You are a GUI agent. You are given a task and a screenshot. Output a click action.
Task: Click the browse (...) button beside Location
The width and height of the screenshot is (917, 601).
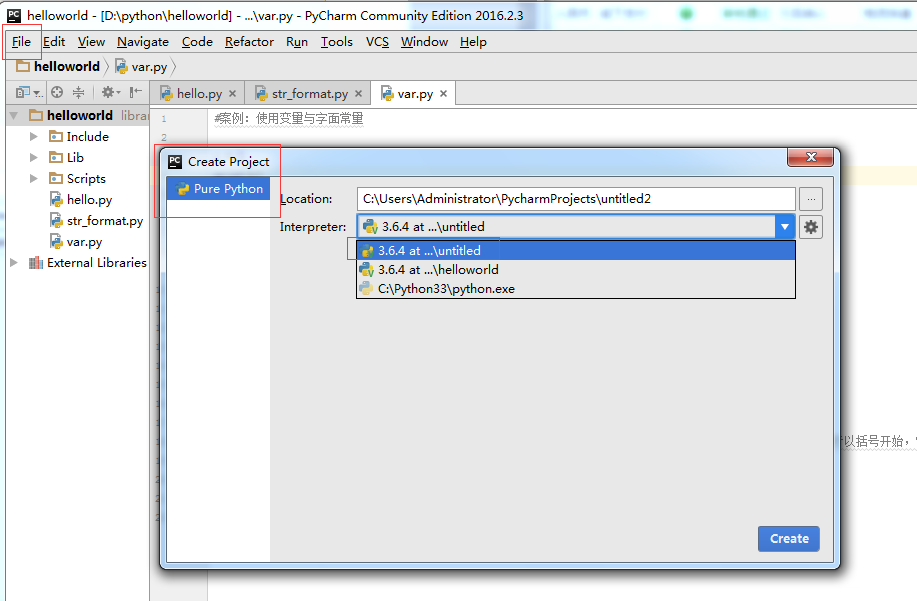pyautogui.click(x=811, y=199)
